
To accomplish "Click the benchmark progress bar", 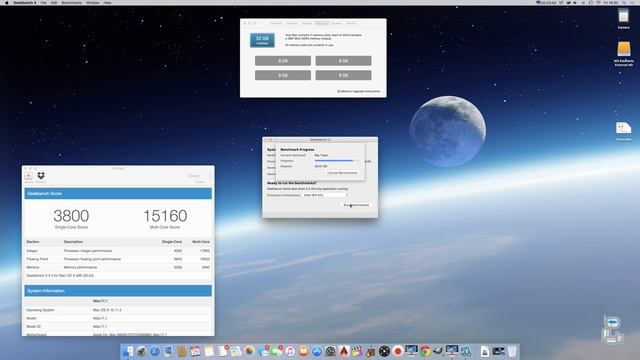I will (337, 161).
